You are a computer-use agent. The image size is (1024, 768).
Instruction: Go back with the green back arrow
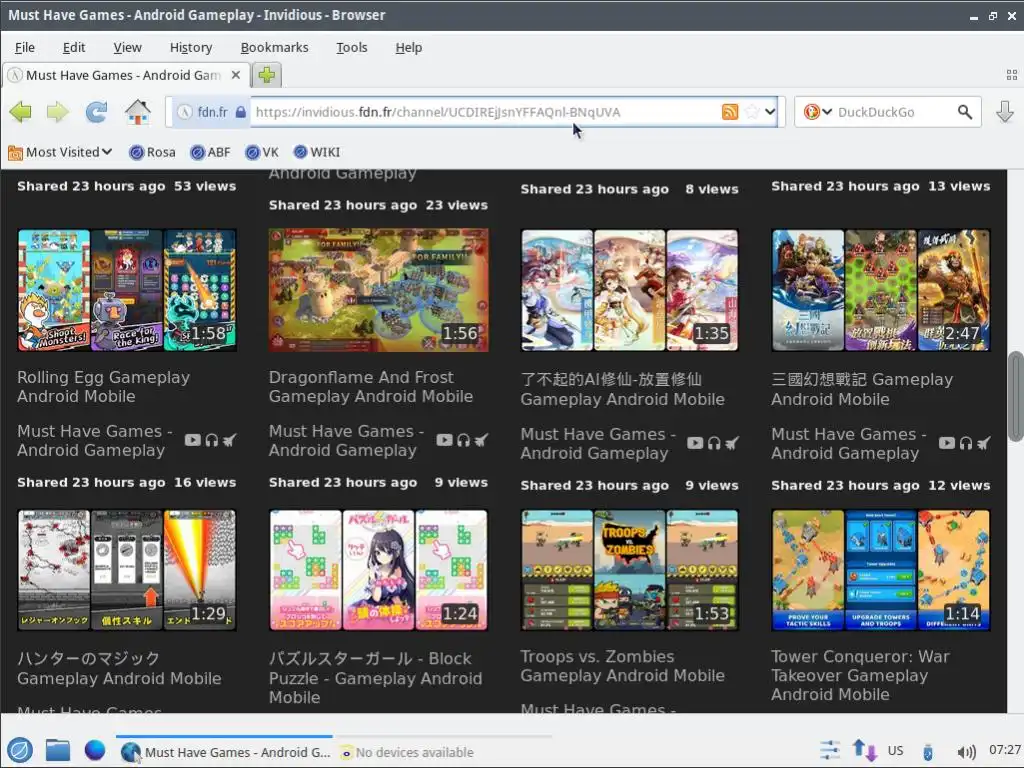(x=21, y=112)
